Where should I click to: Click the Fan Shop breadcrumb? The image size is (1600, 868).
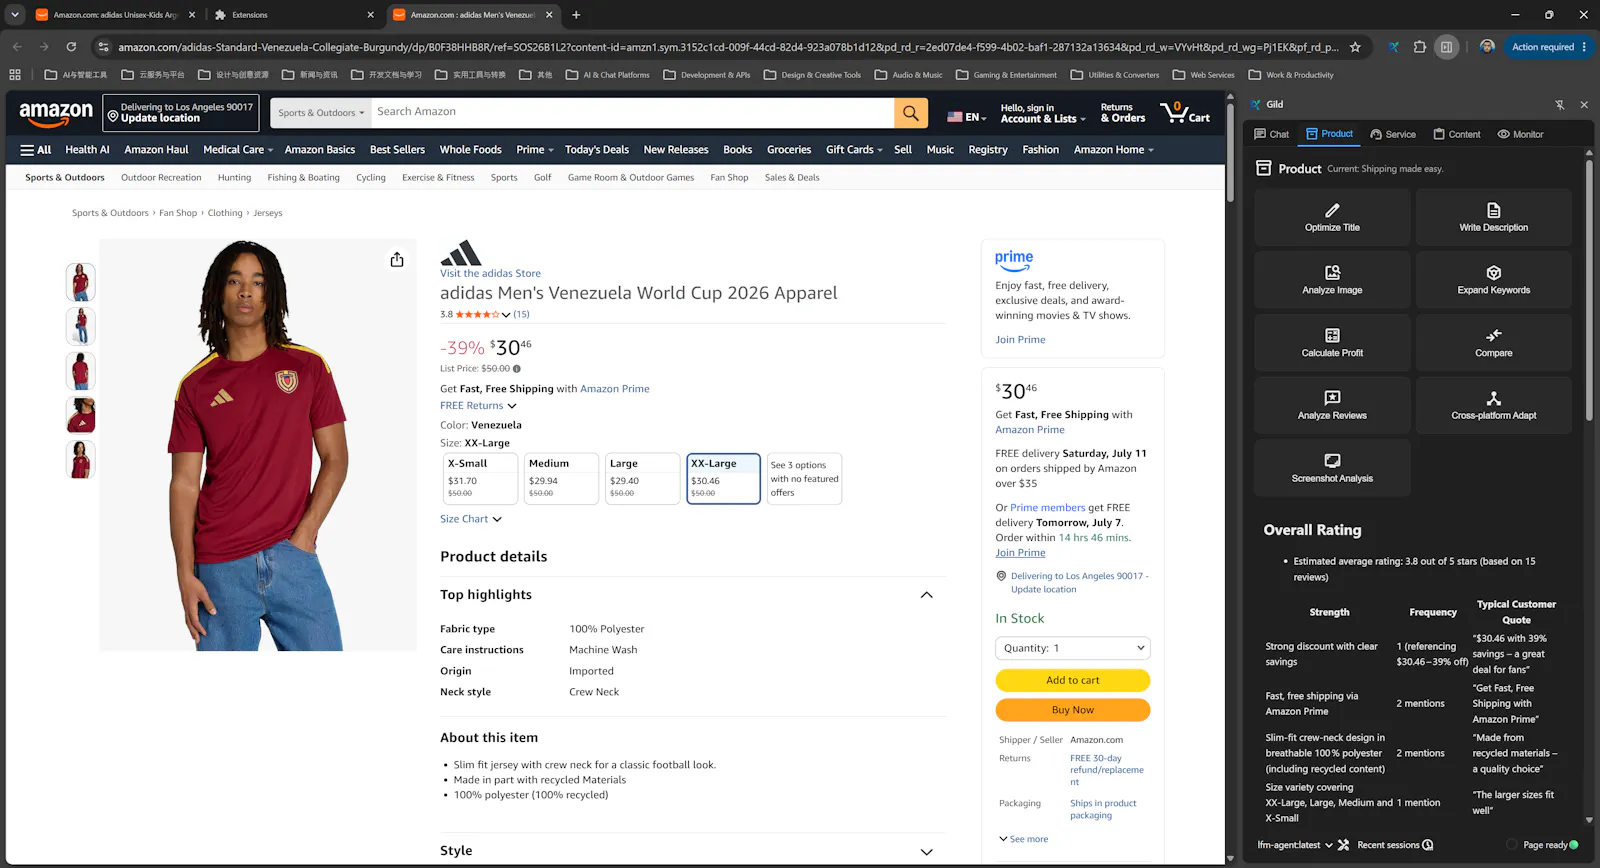click(x=178, y=213)
